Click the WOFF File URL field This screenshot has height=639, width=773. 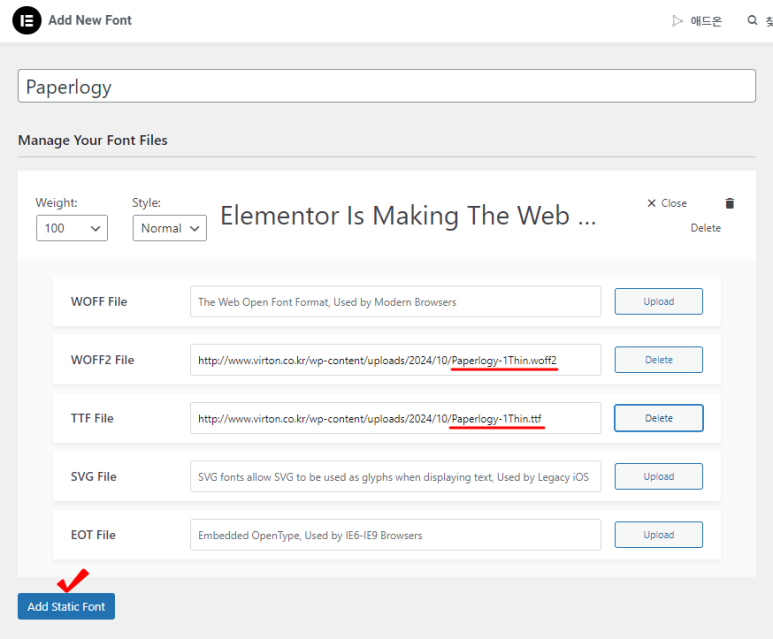(x=395, y=301)
